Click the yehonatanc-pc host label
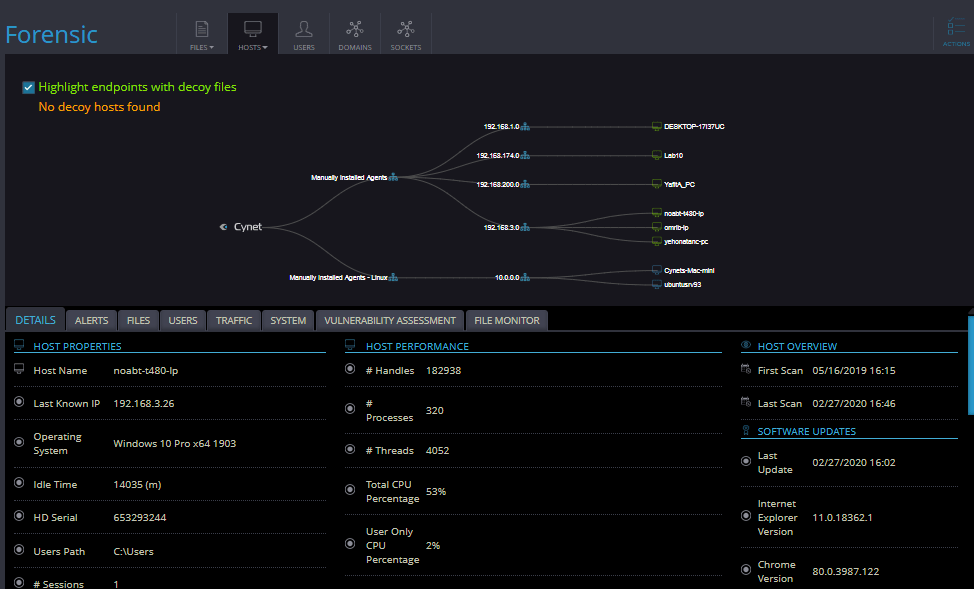 pyautogui.click(x=686, y=242)
